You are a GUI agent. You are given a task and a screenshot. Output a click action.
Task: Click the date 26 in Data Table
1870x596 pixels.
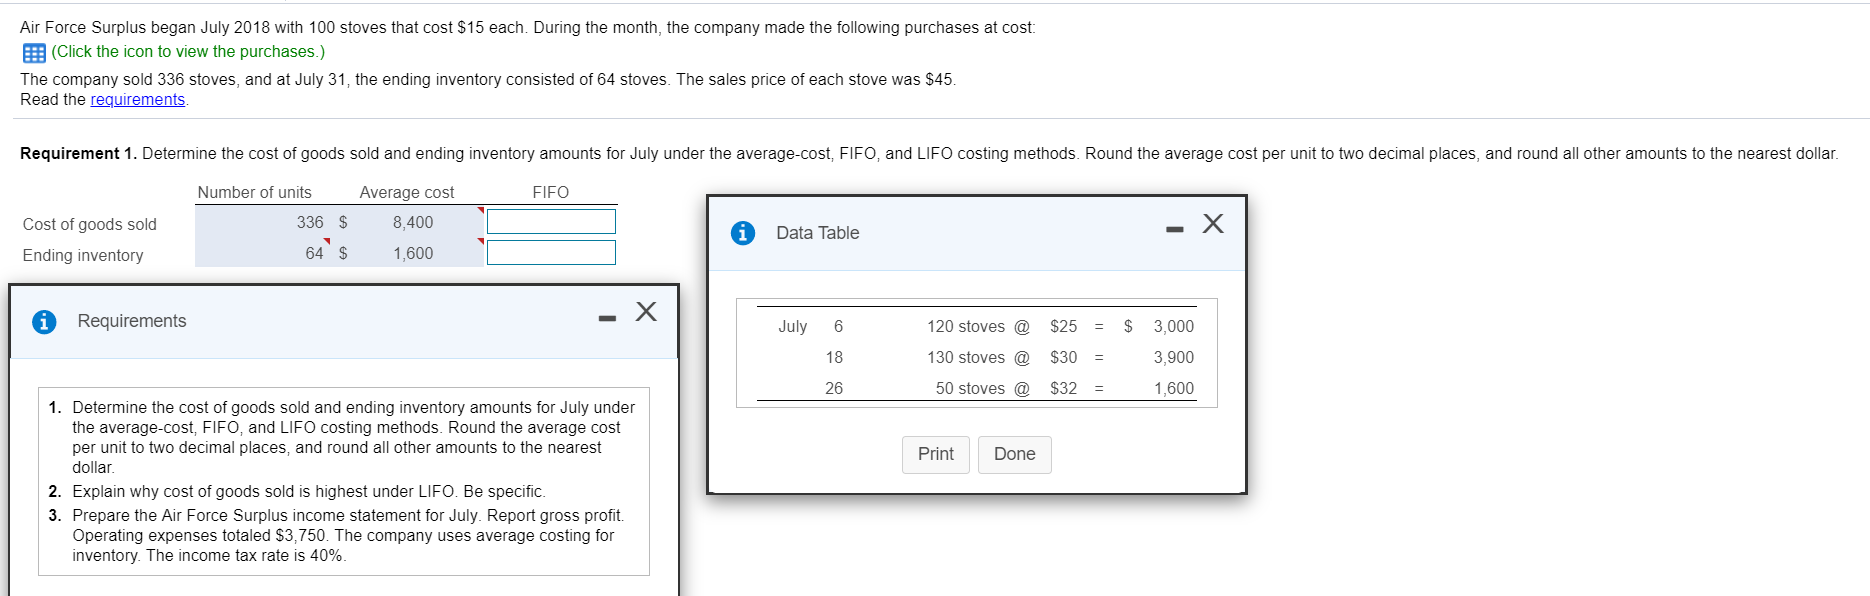(834, 388)
